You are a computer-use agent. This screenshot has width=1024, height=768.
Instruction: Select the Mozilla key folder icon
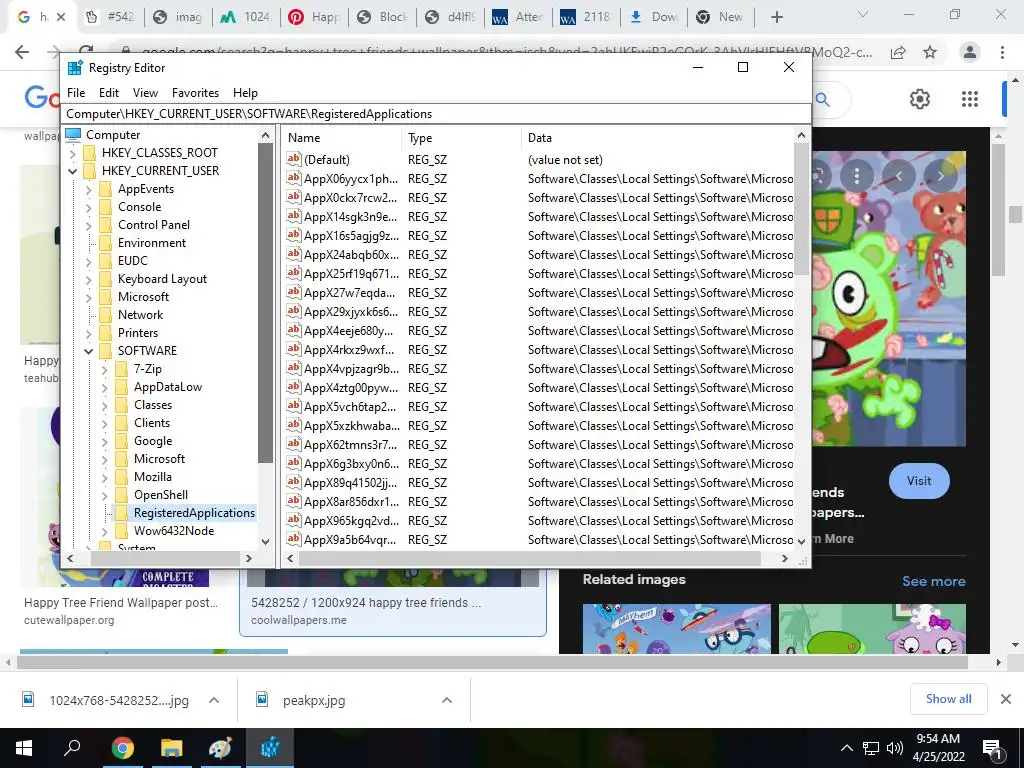(x=121, y=477)
